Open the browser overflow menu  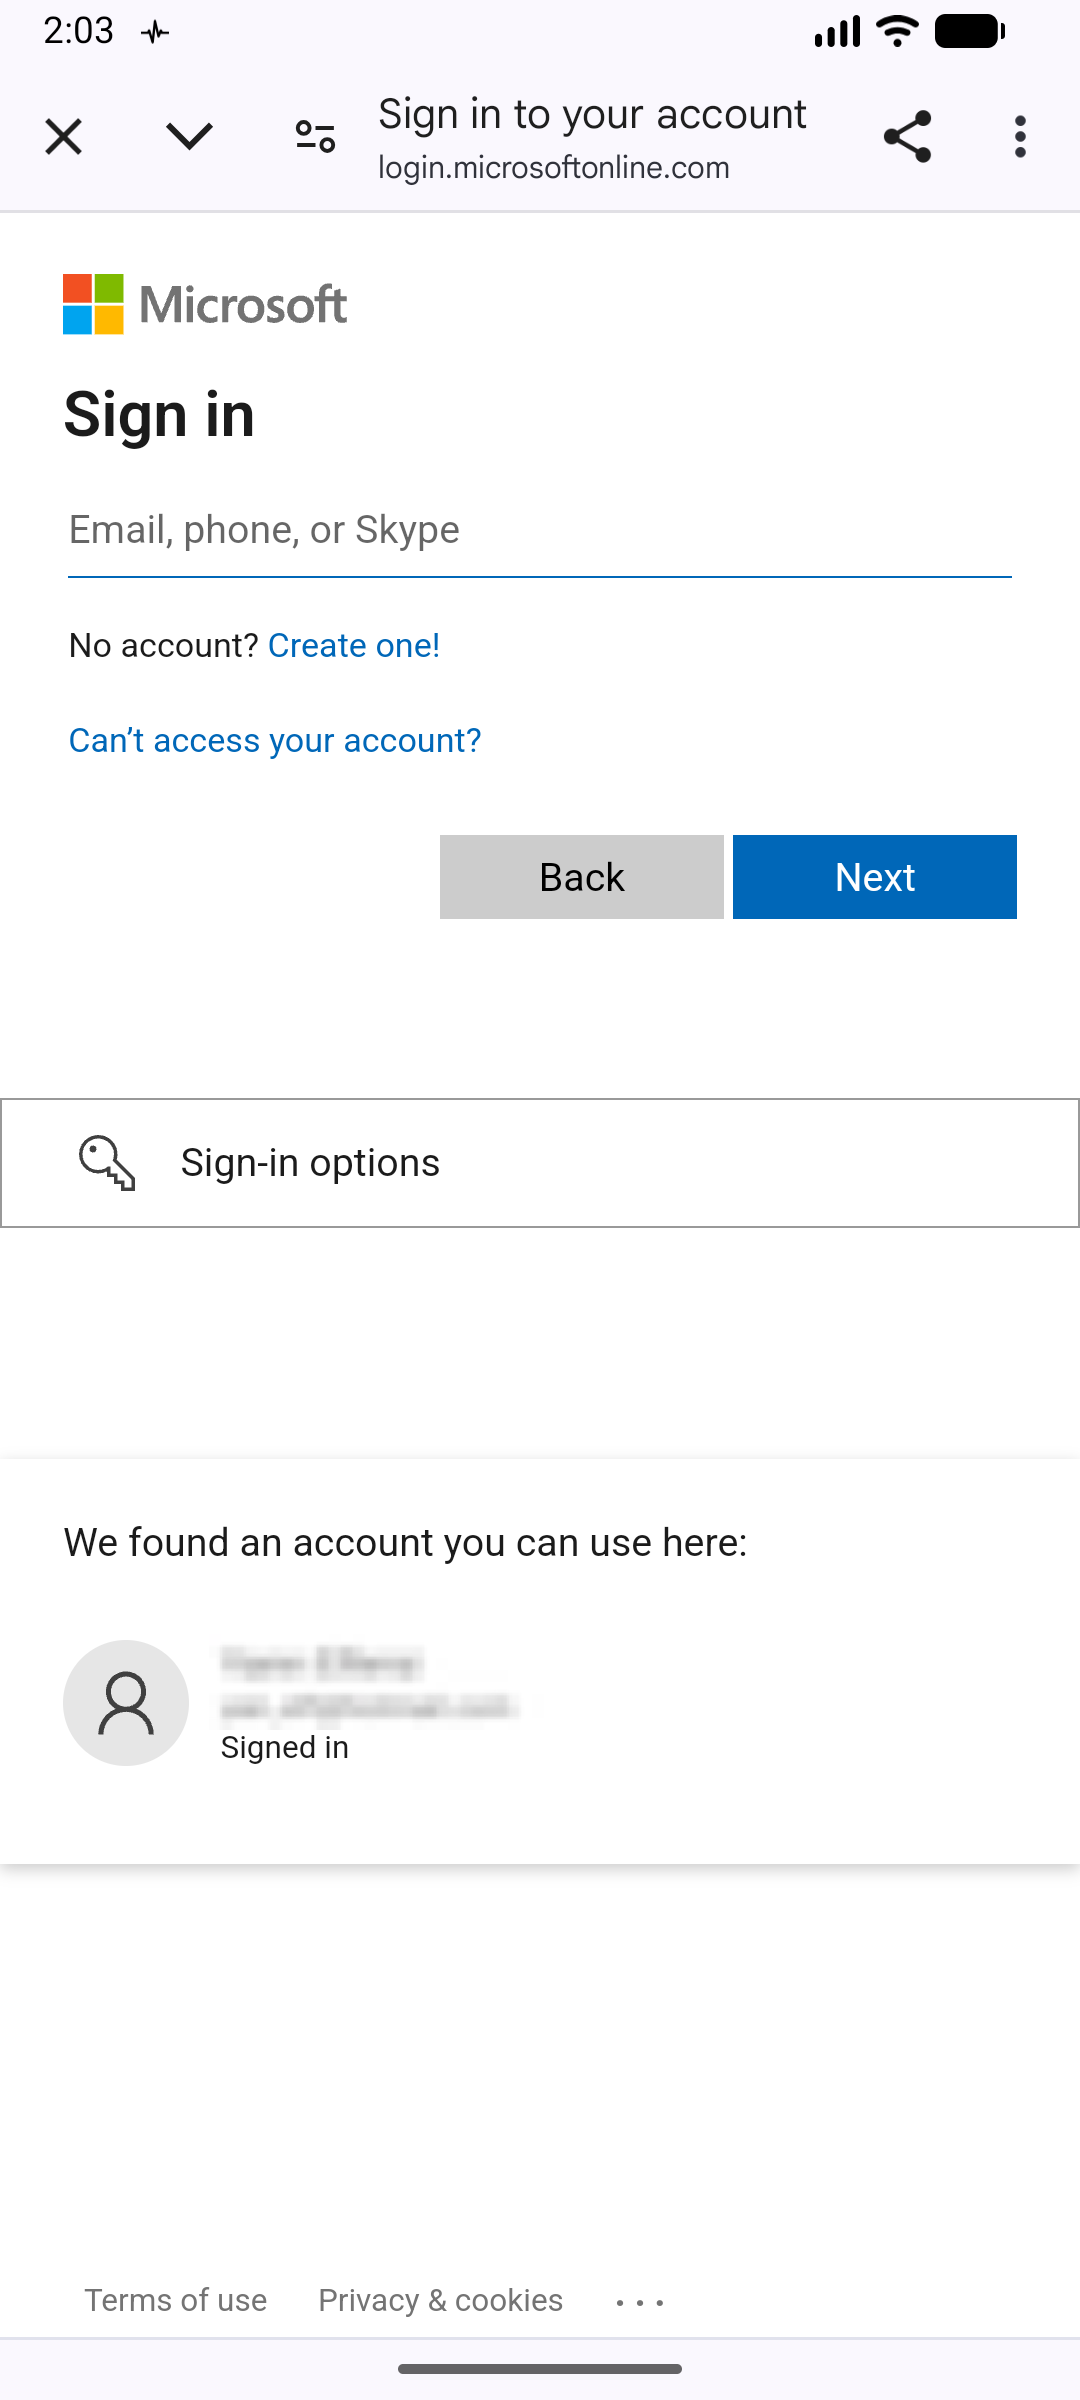coord(1019,136)
